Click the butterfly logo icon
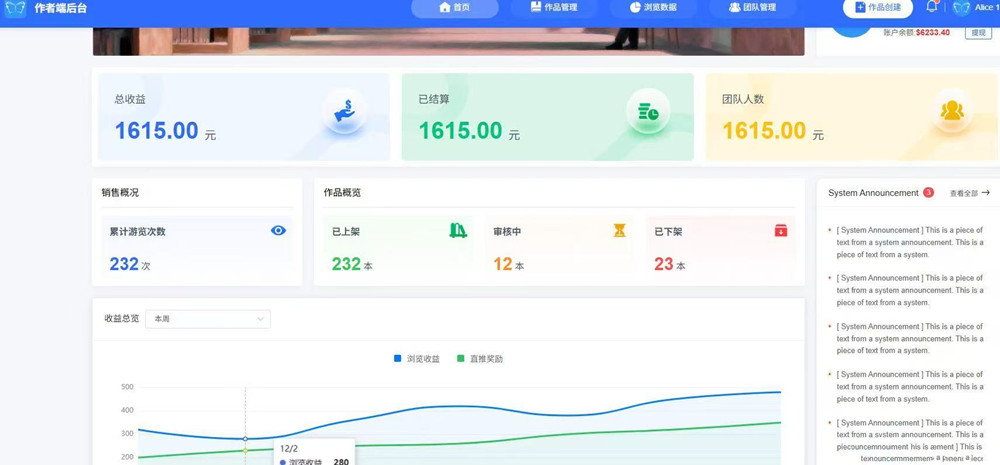The width and height of the screenshot is (1000, 465). click(15, 8)
